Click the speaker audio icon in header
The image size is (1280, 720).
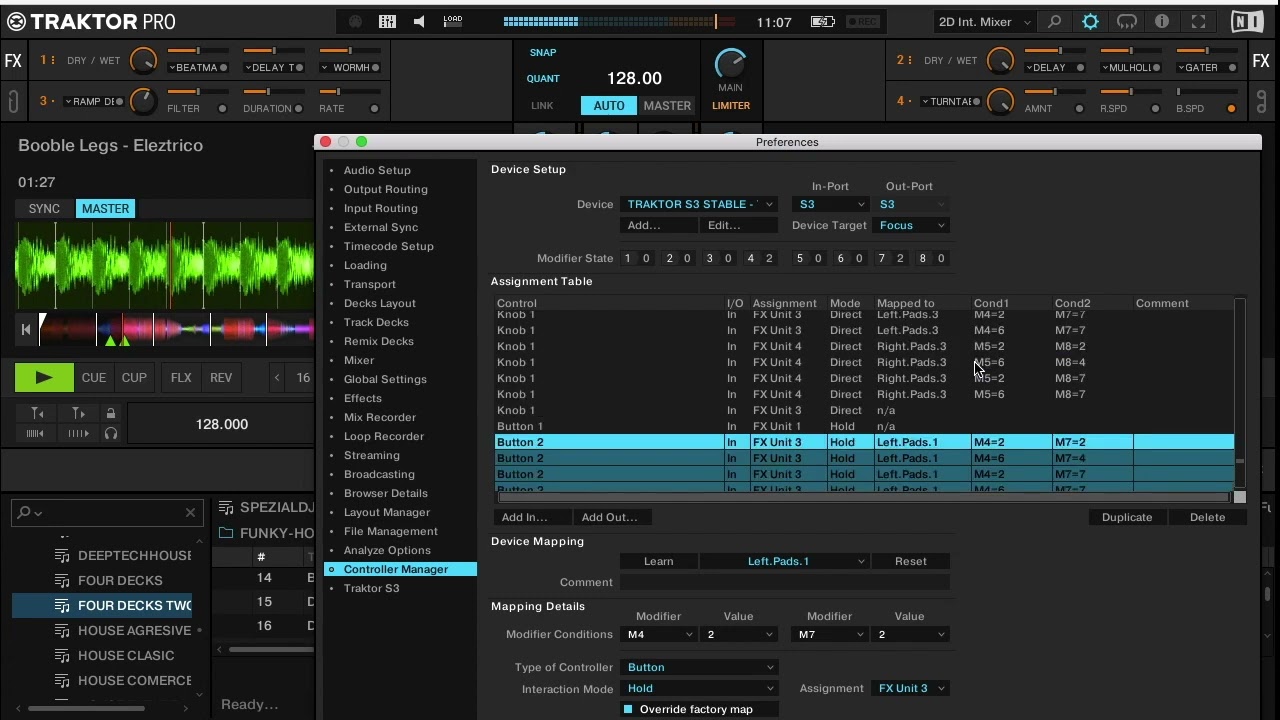tap(419, 22)
